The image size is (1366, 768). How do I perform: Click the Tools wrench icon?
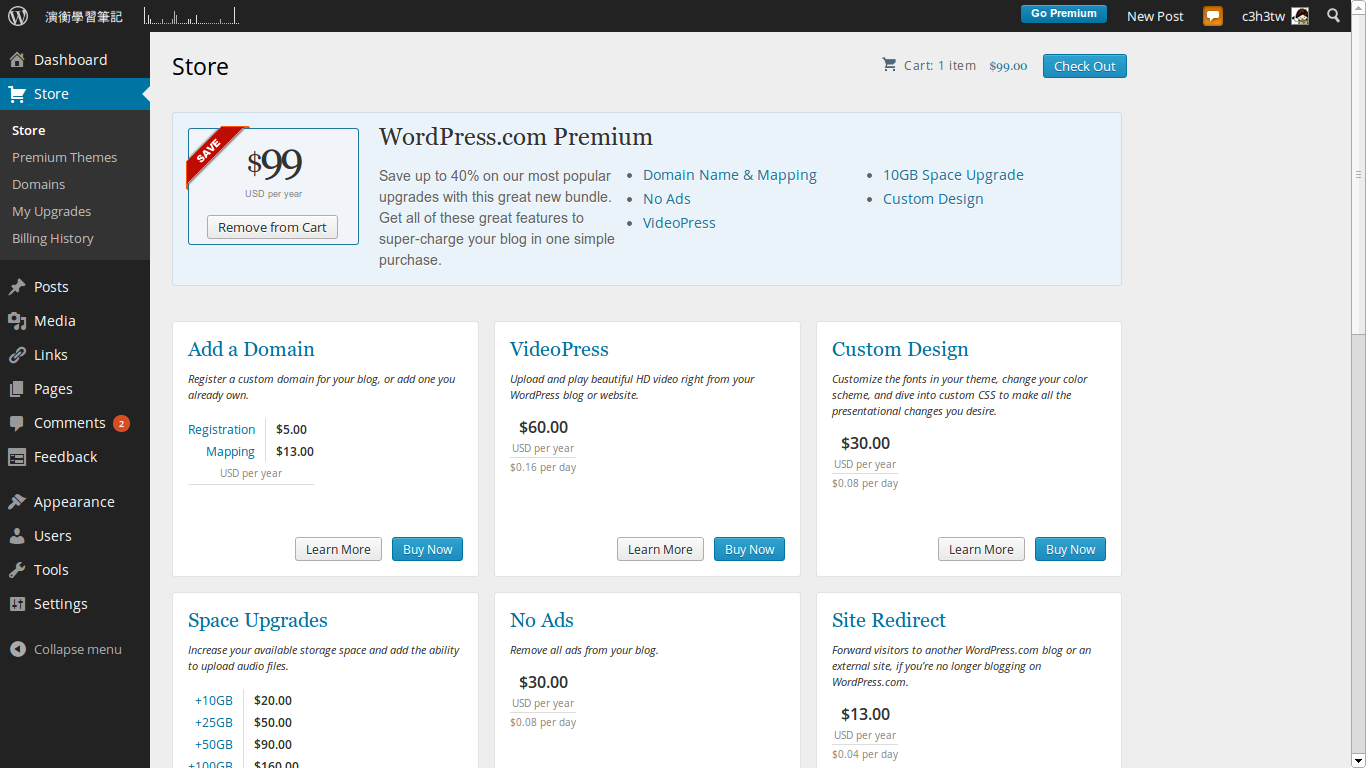(x=17, y=570)
